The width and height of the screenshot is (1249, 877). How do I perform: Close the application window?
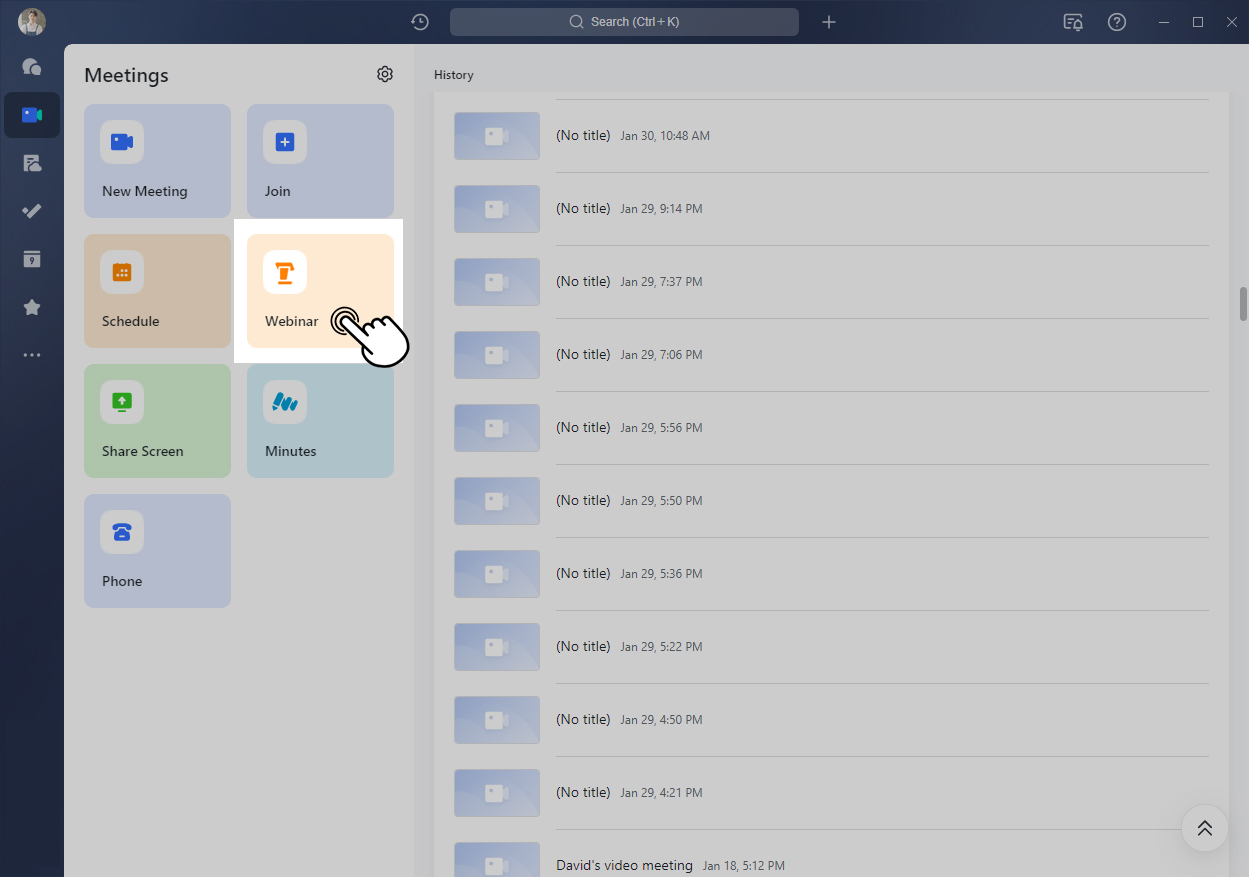pos(1231,22)
